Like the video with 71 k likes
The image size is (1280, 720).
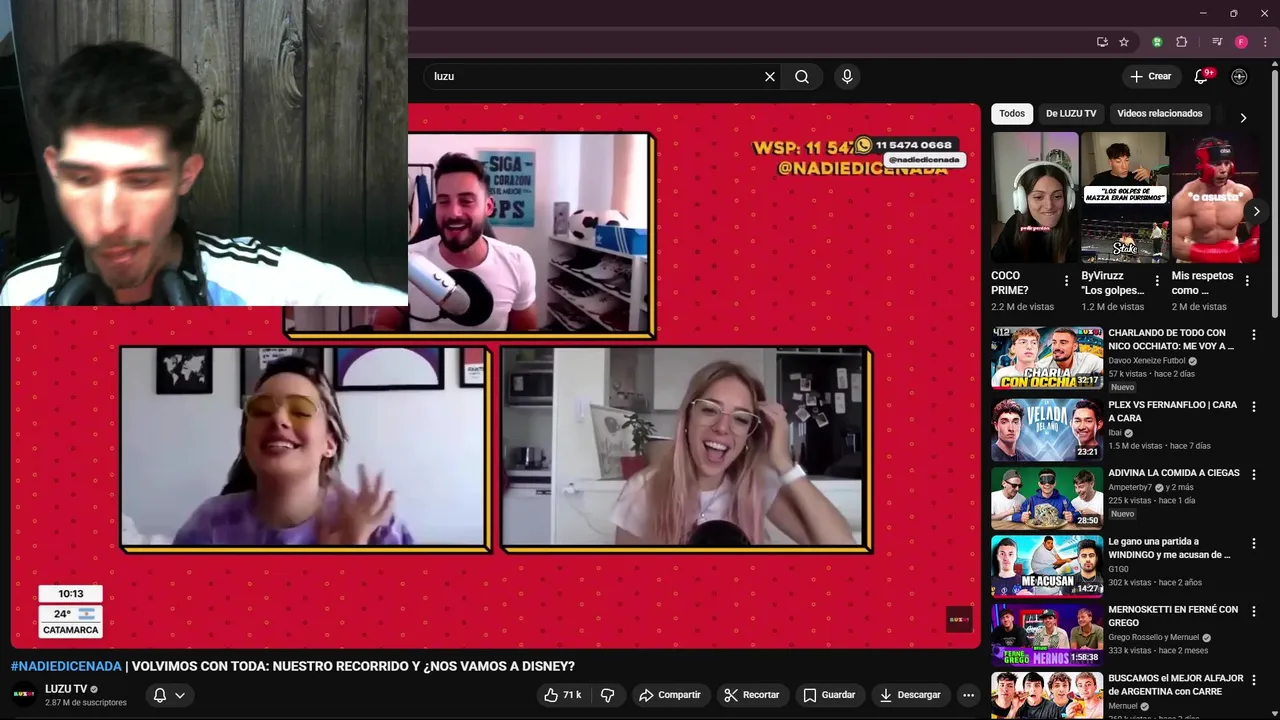pos(562,695)
